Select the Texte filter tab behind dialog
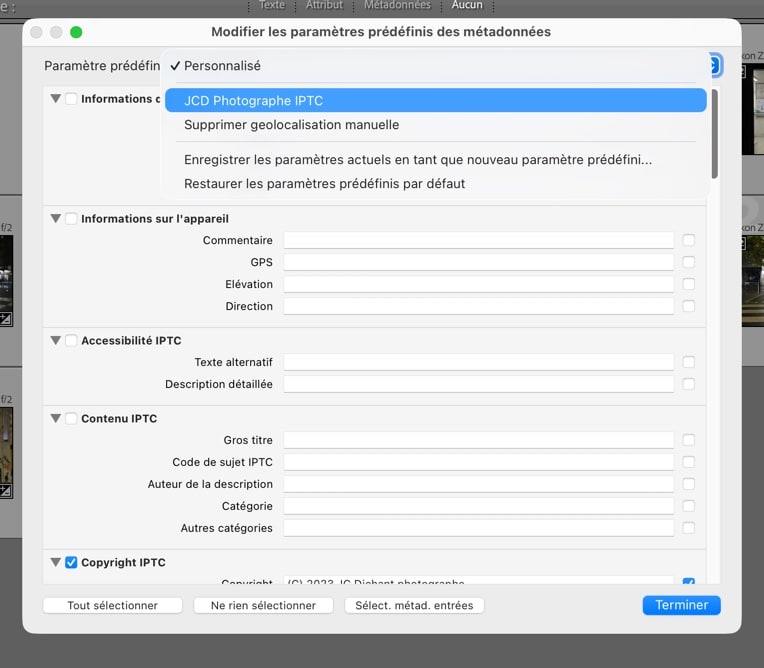 (272, 5)
